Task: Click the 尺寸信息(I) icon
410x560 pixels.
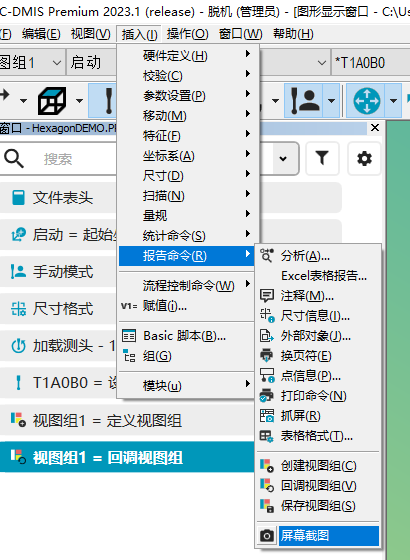Action: tap(267, 316)
